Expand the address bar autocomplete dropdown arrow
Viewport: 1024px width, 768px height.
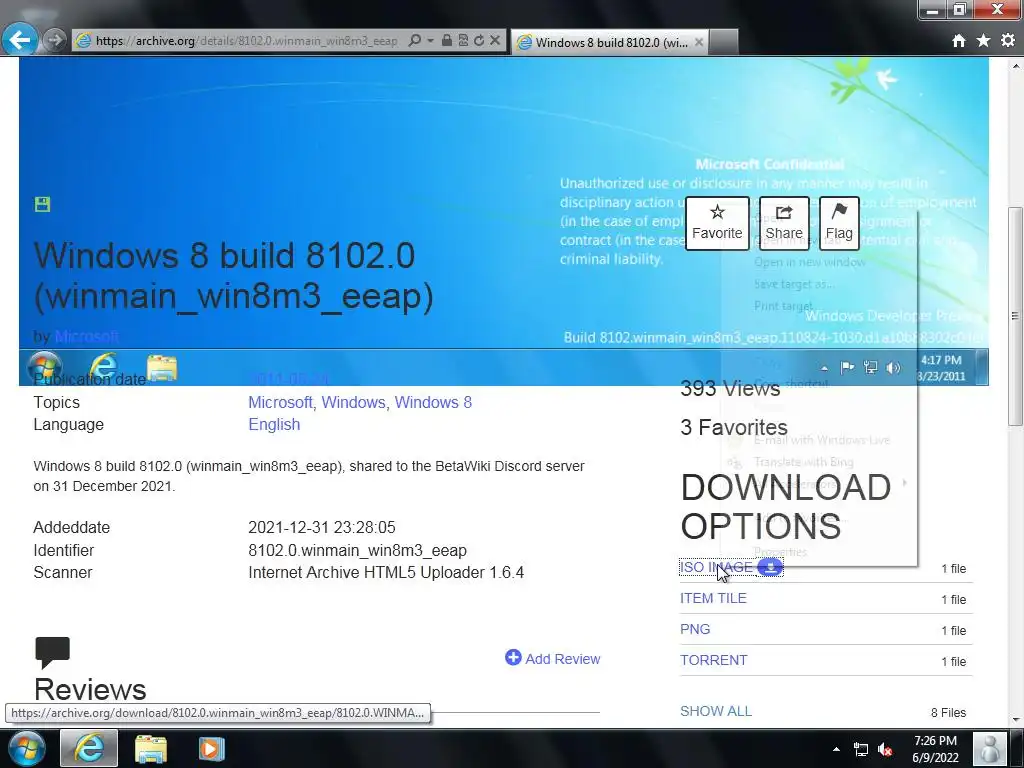tap(430, 40)
